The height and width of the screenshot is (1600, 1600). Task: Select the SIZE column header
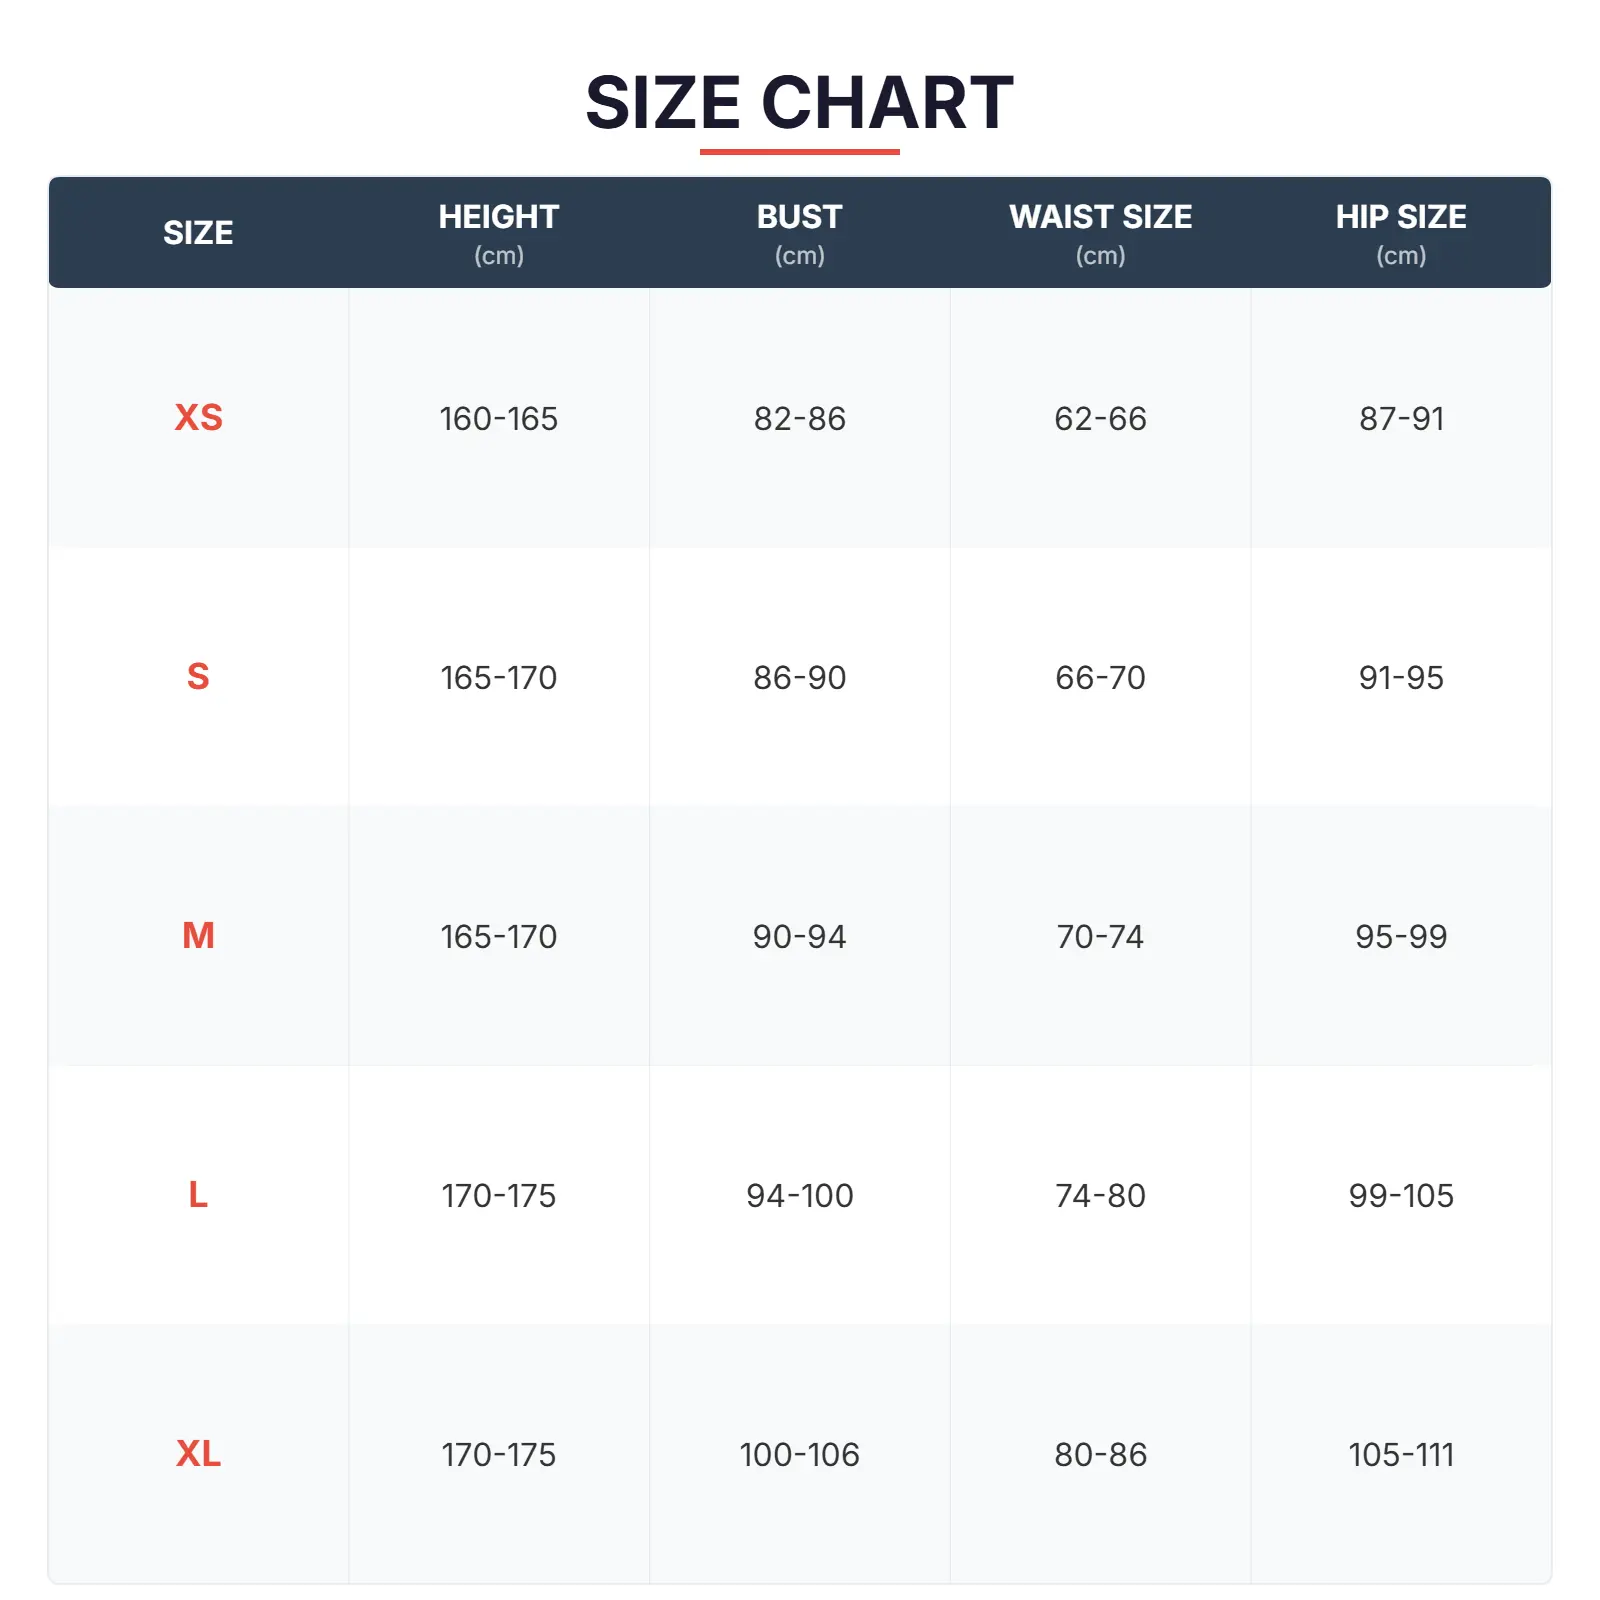[198, 233]
